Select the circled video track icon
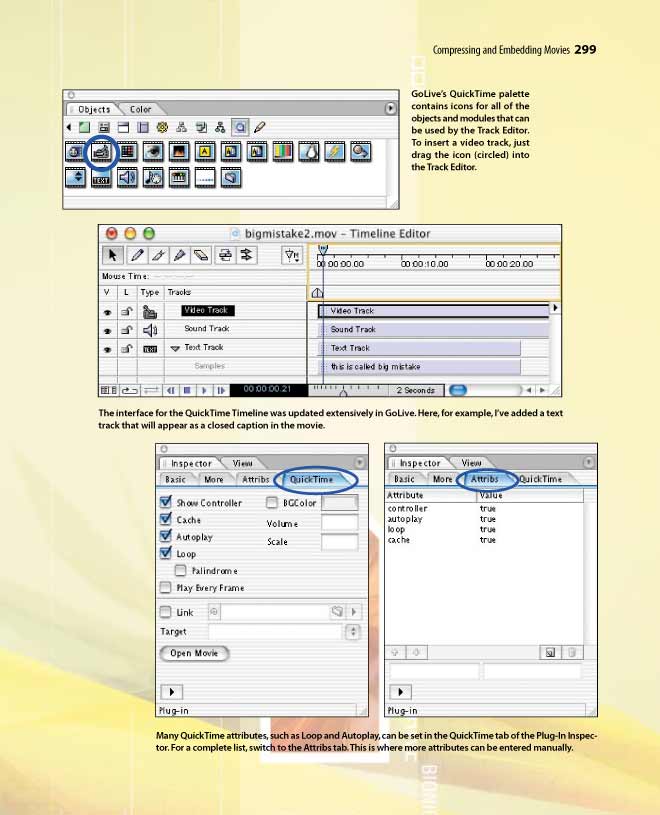 [x=101, y=152]
